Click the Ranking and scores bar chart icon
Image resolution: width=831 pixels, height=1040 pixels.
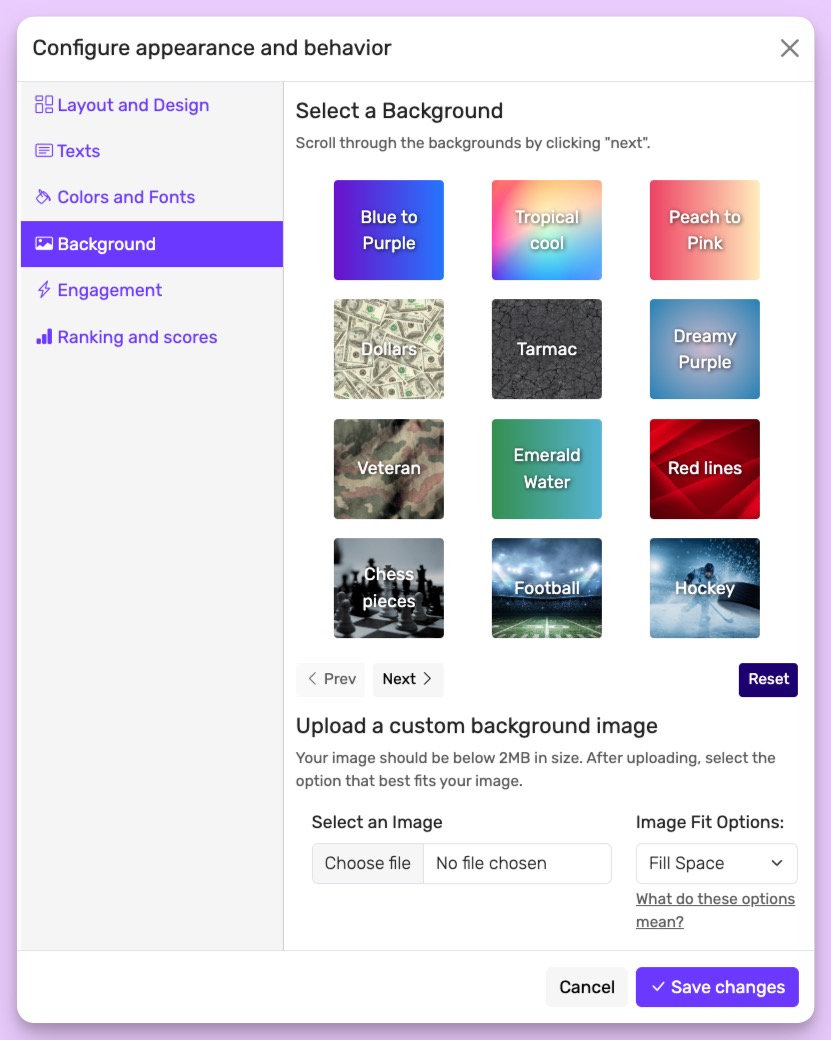[x=44, y=337]
